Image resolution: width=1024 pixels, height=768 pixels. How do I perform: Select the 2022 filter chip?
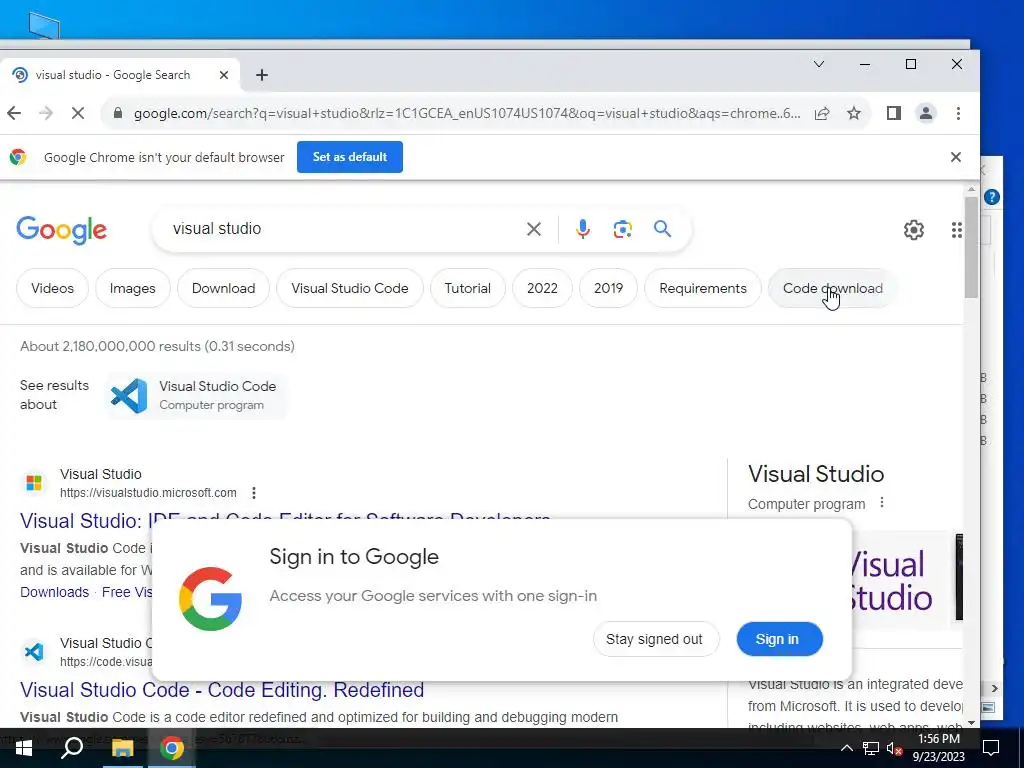(x=542, y=288)
